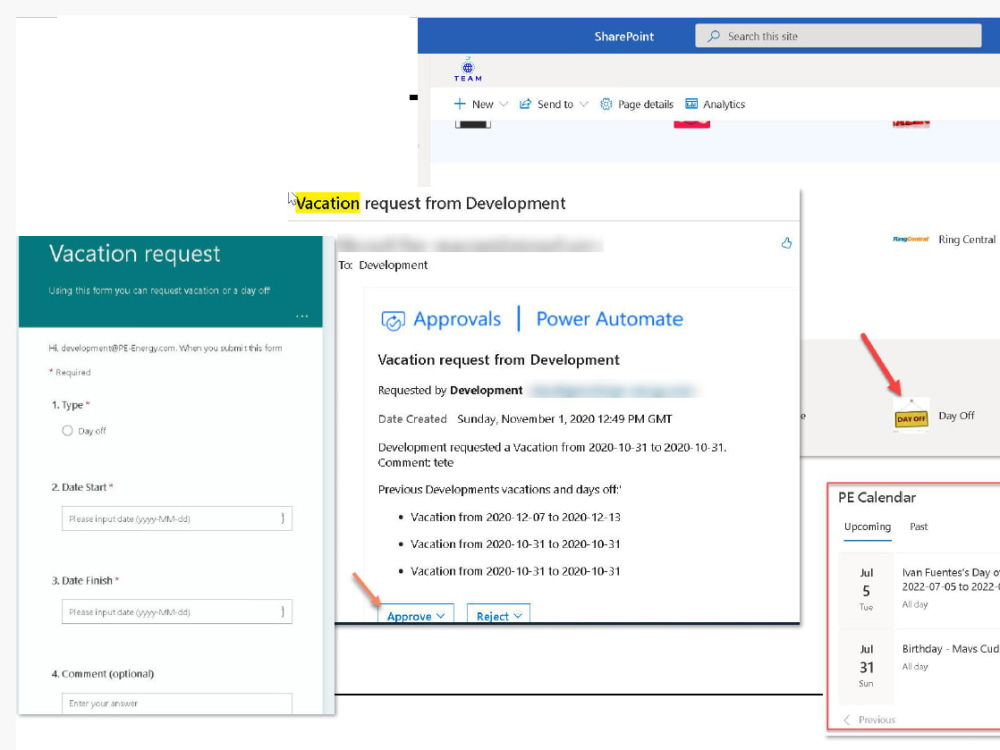This screenshot has height=750, width=1000.
Task: Click the New plus icon
Action: click(x=459, y=103)
